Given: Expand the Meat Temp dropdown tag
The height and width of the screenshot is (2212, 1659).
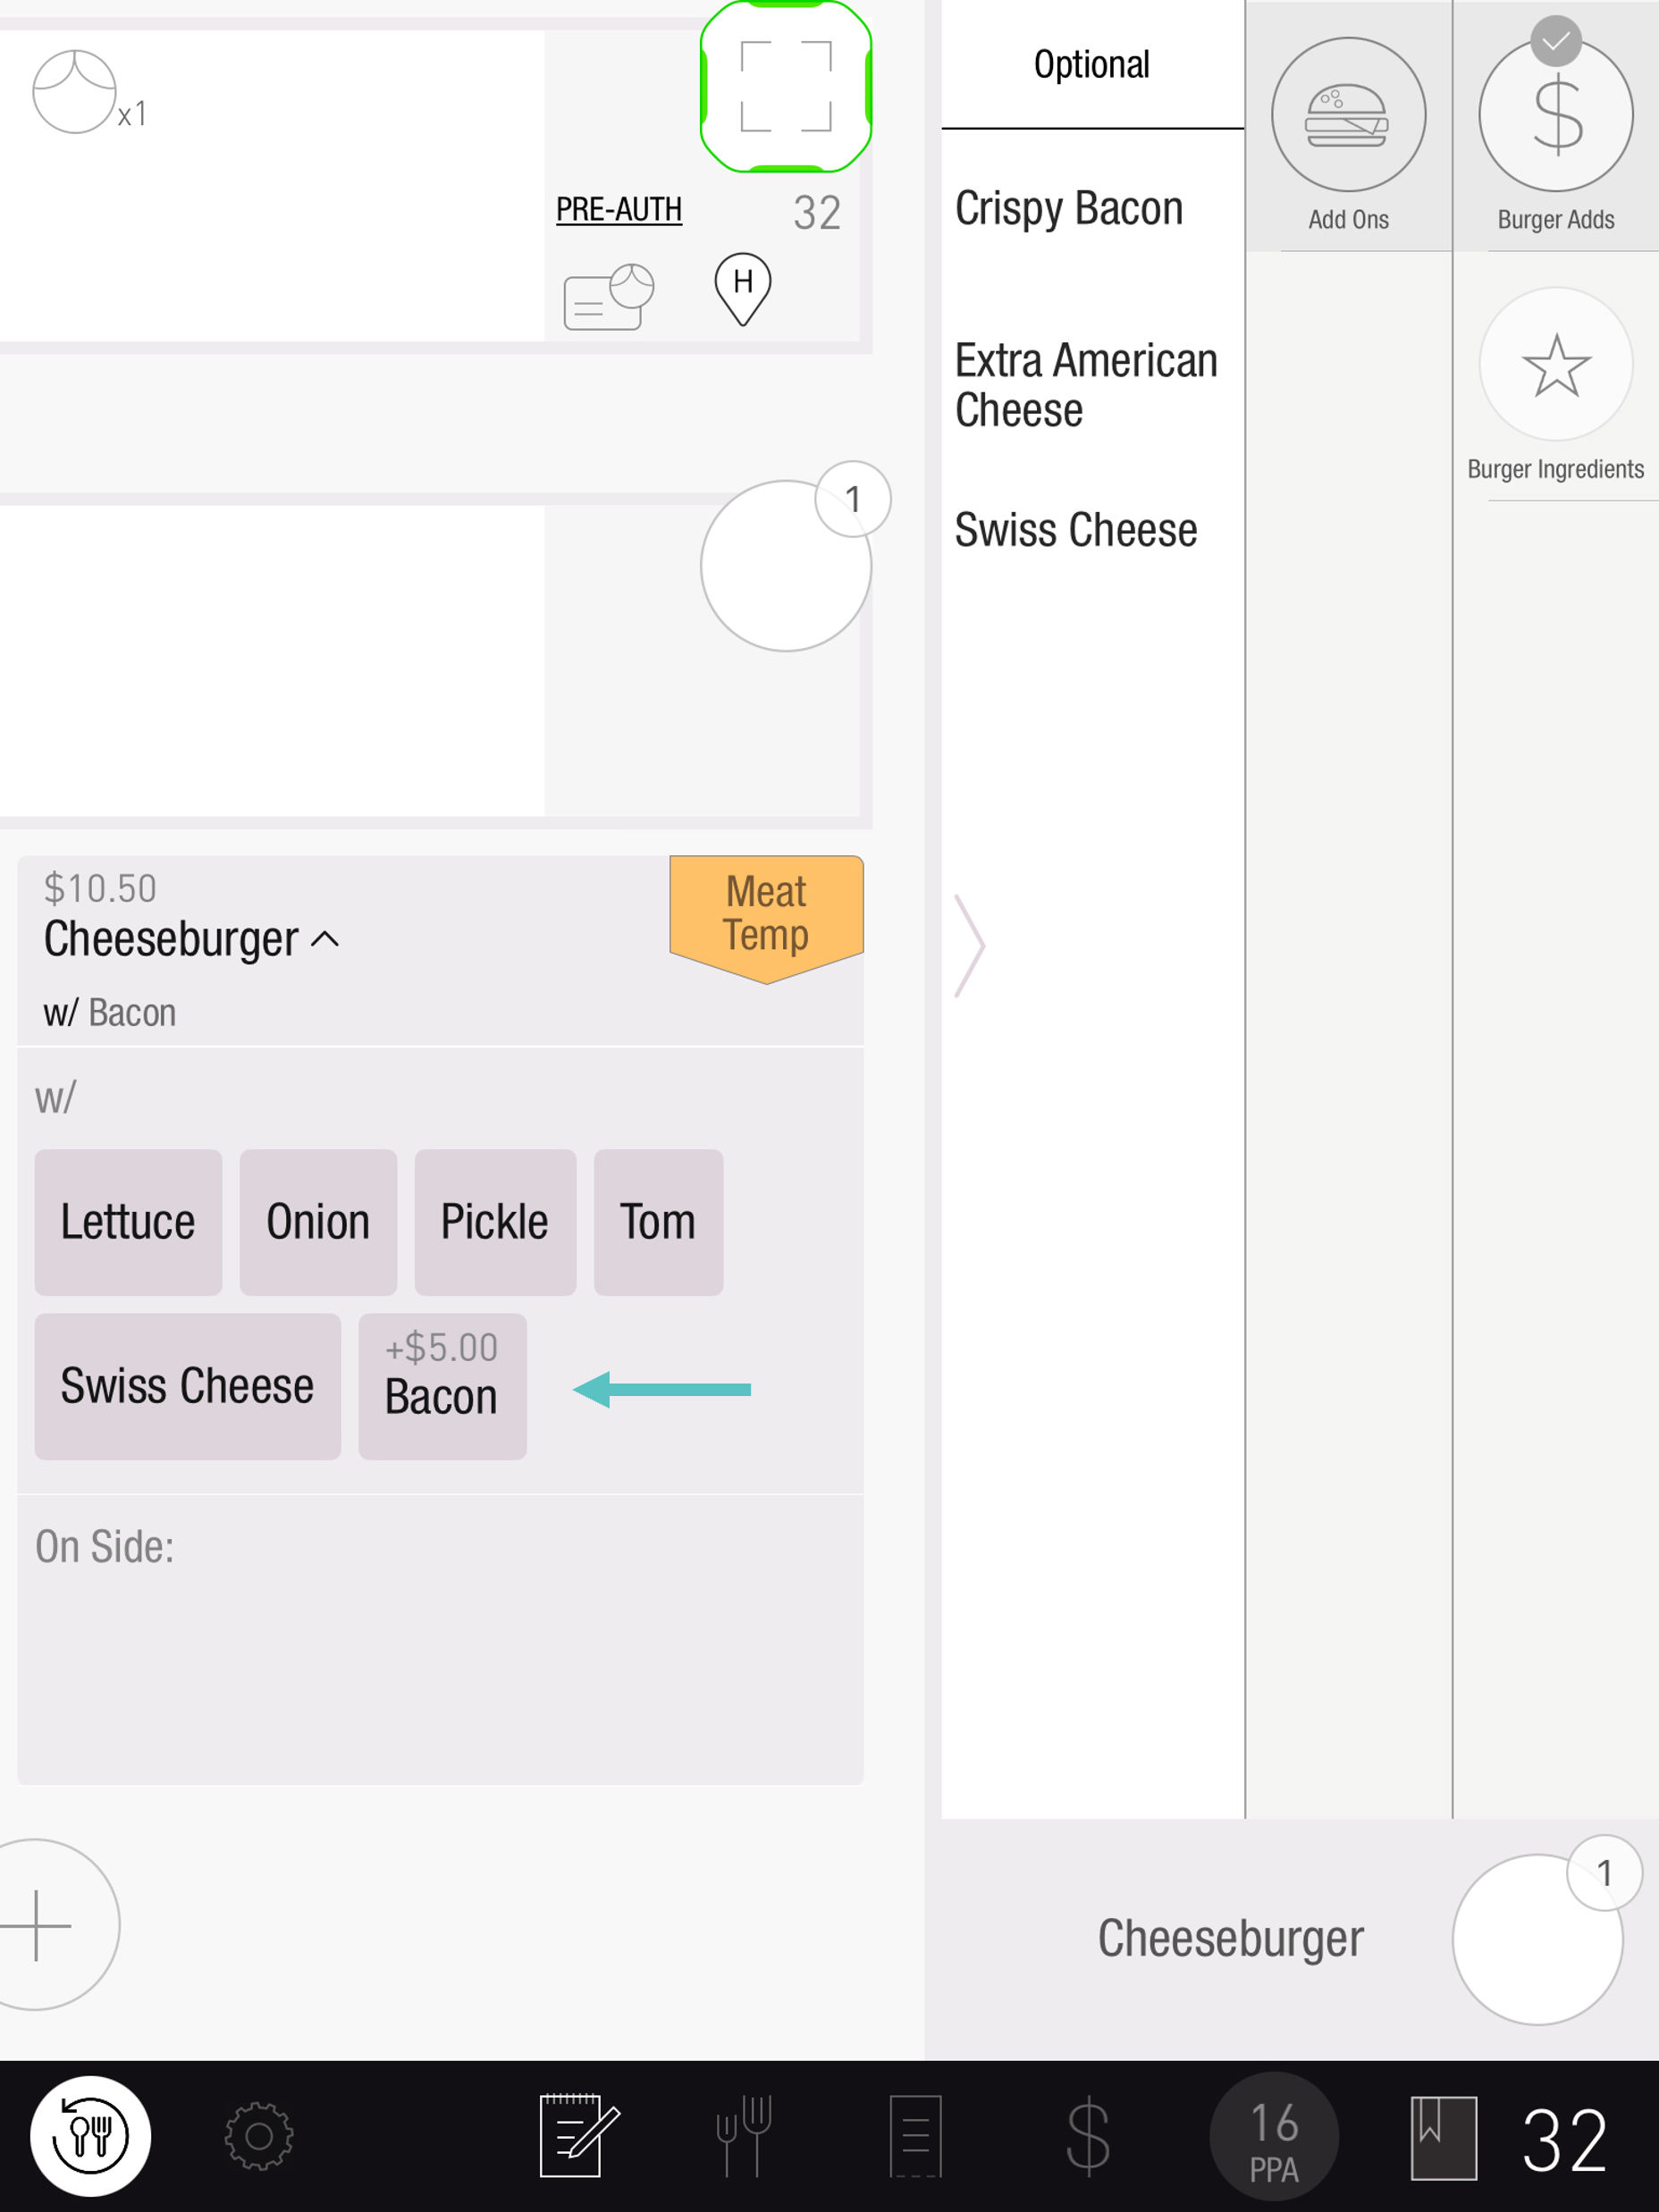Looking at the screenshot, I should tap(766, 915).
